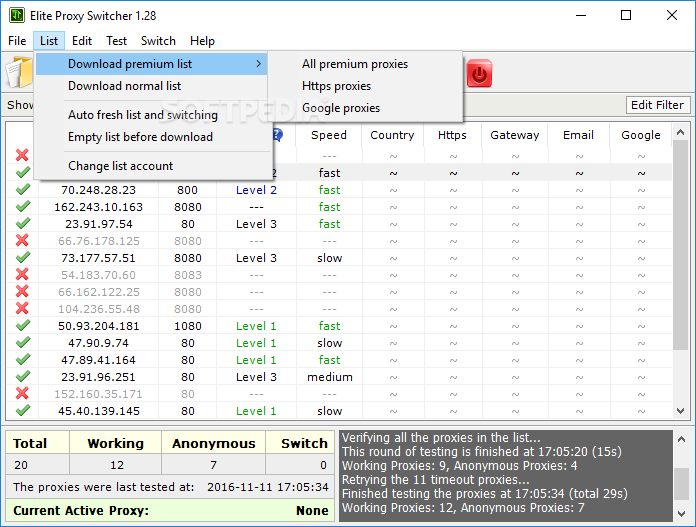Click green check icon for 70.248.28.23
696x527 pixels.
(x=23, y=190)
